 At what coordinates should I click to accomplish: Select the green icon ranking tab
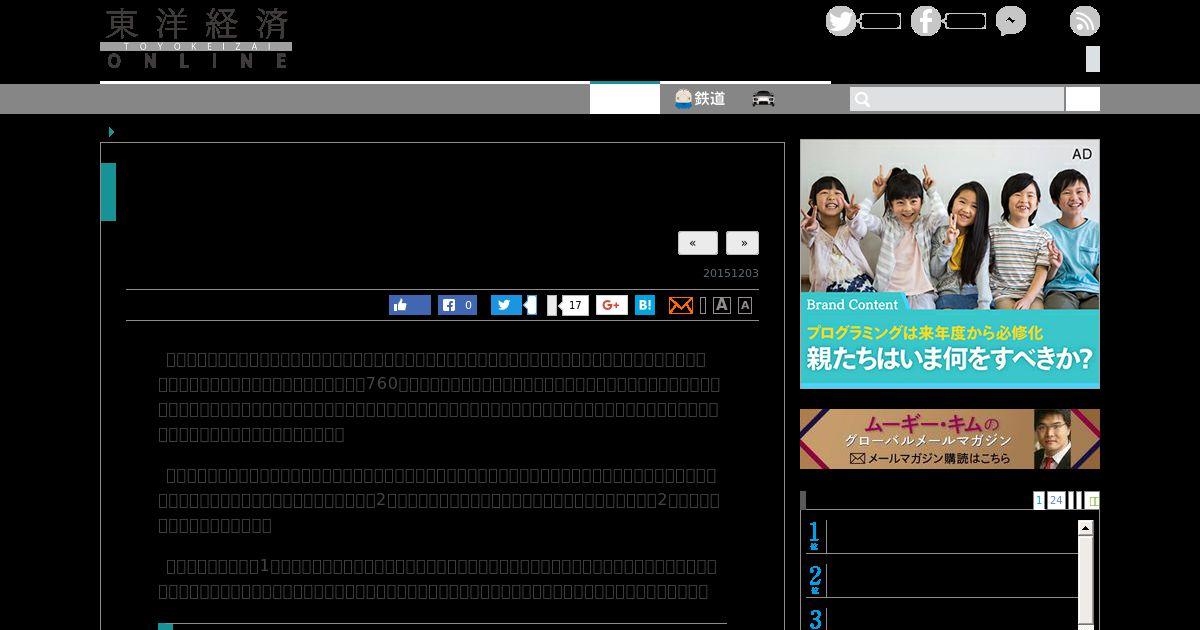click(x=1093, y=500)
